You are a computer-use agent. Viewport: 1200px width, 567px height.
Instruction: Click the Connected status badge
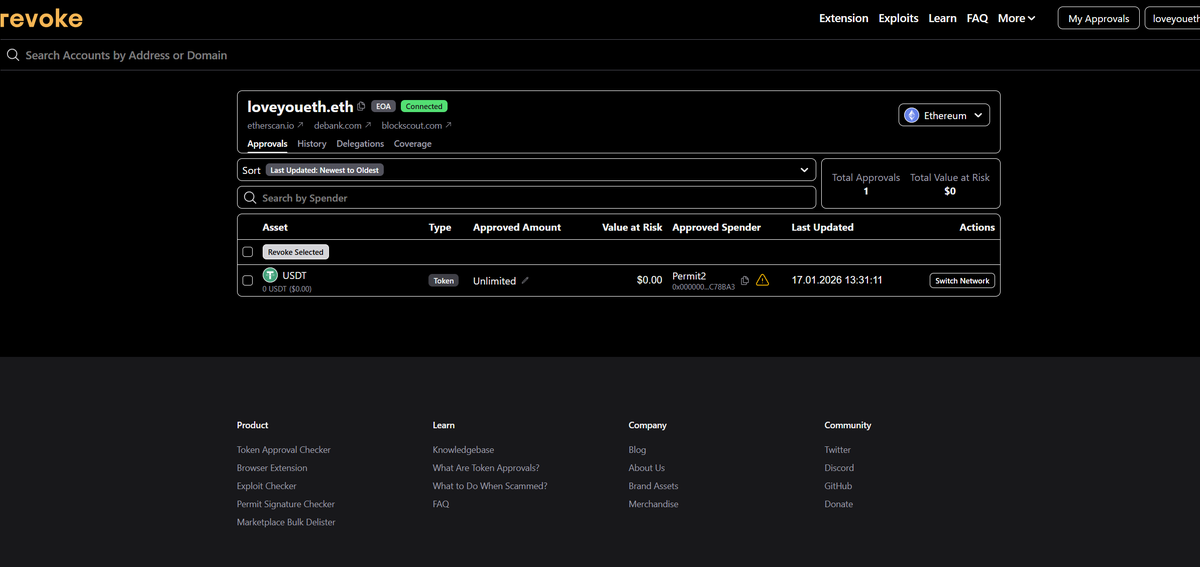click(424, 106)
